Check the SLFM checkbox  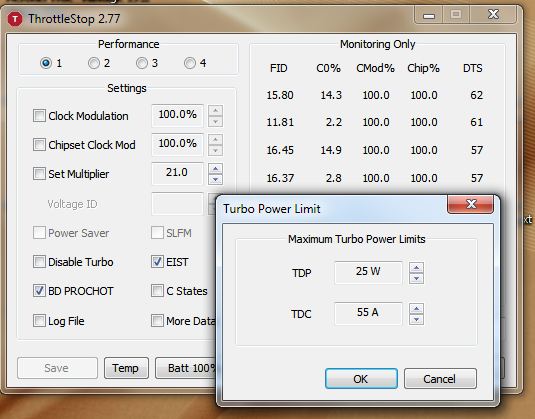click(157, 233)
